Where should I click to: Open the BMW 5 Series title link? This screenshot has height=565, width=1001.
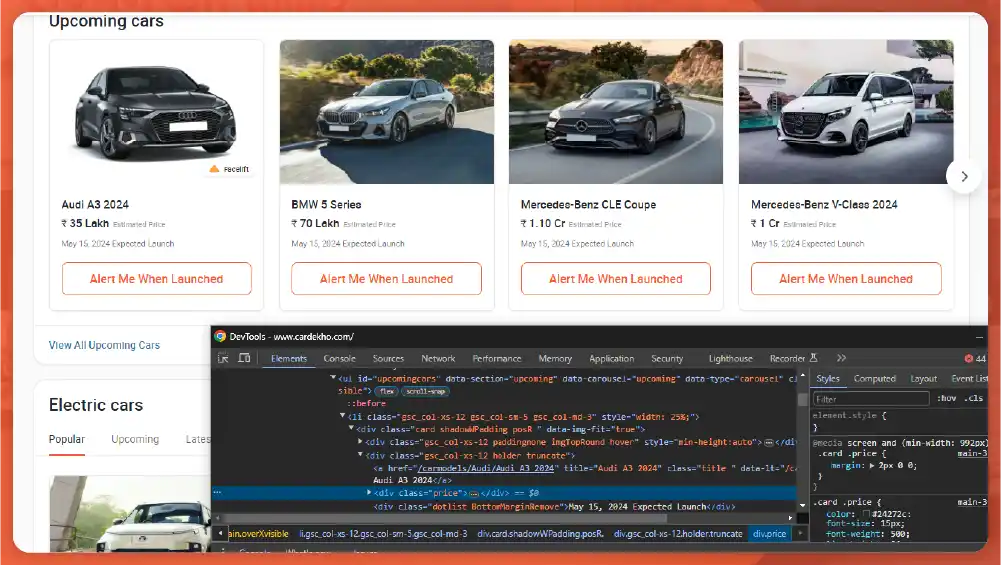tap(326, 205)
